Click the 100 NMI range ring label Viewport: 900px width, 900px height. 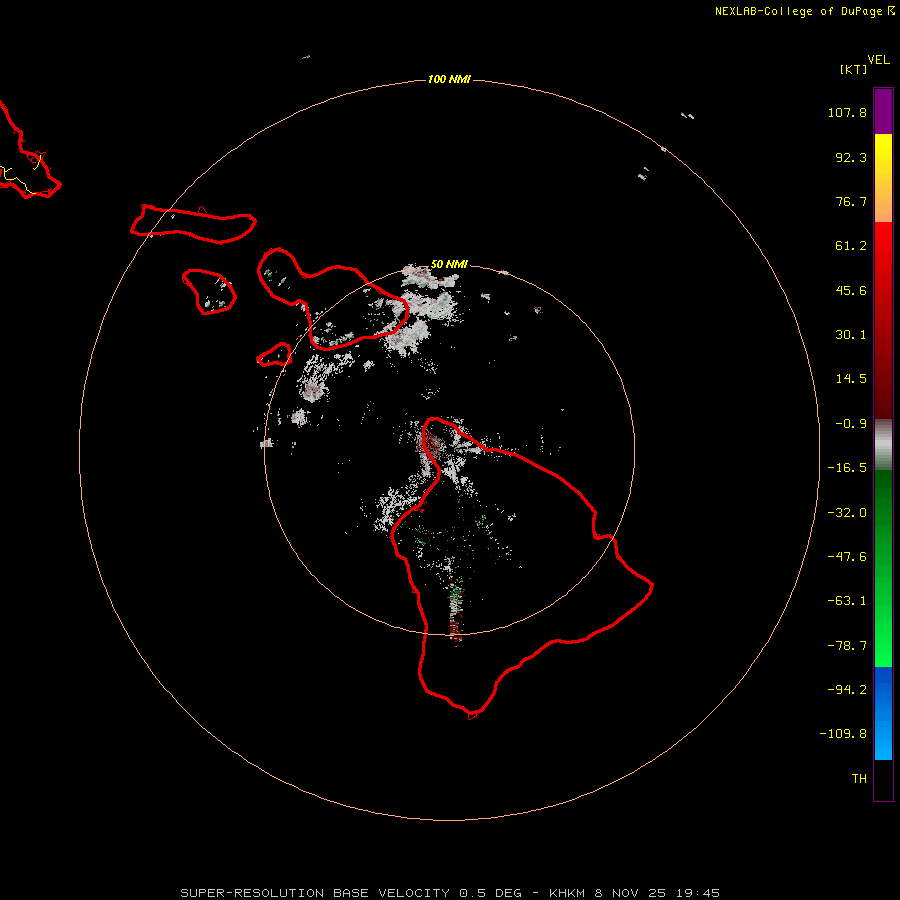coord(449,79)
